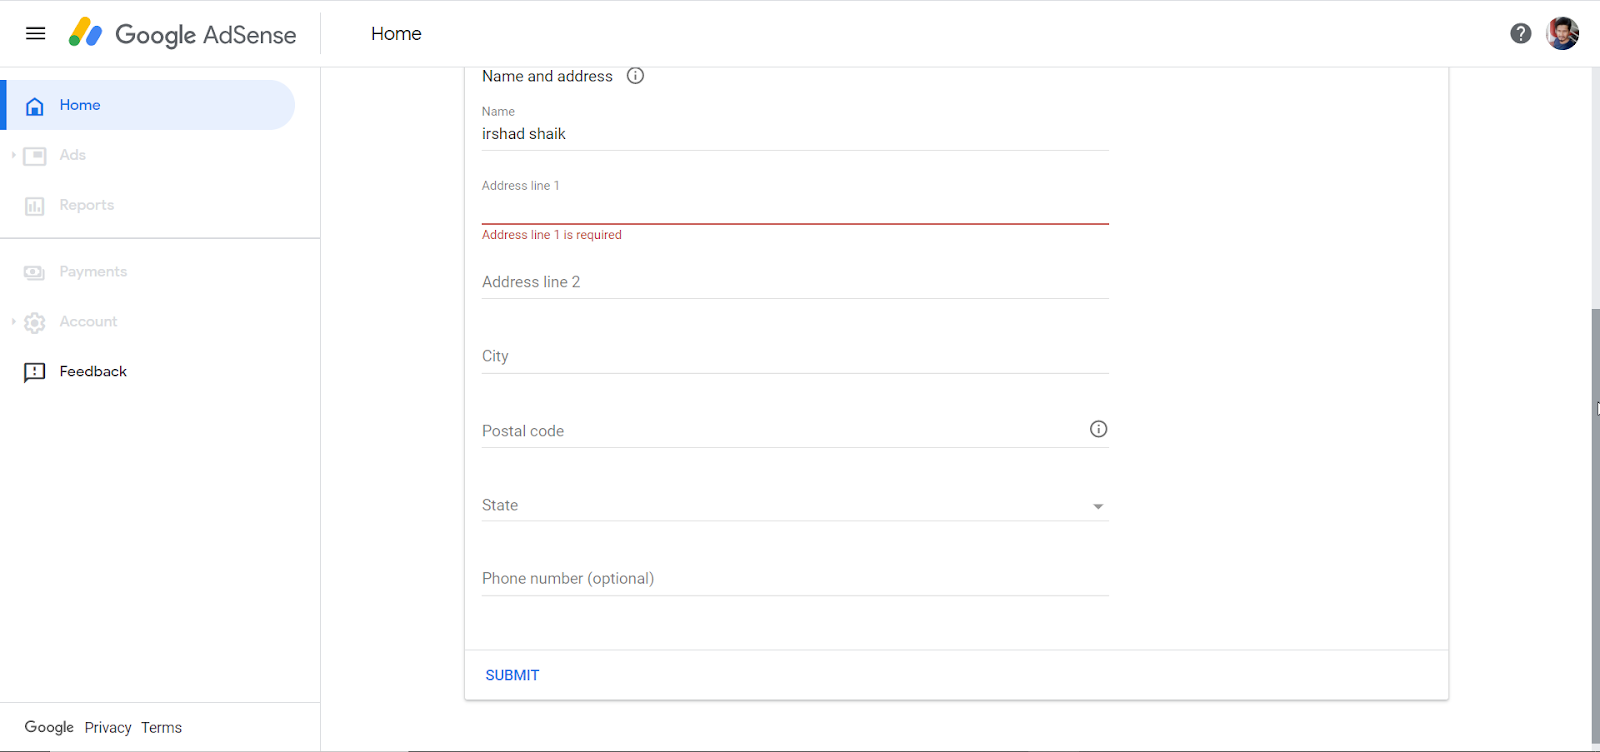
Task: Open the Help question mark icon
Action: (1520, 33)
